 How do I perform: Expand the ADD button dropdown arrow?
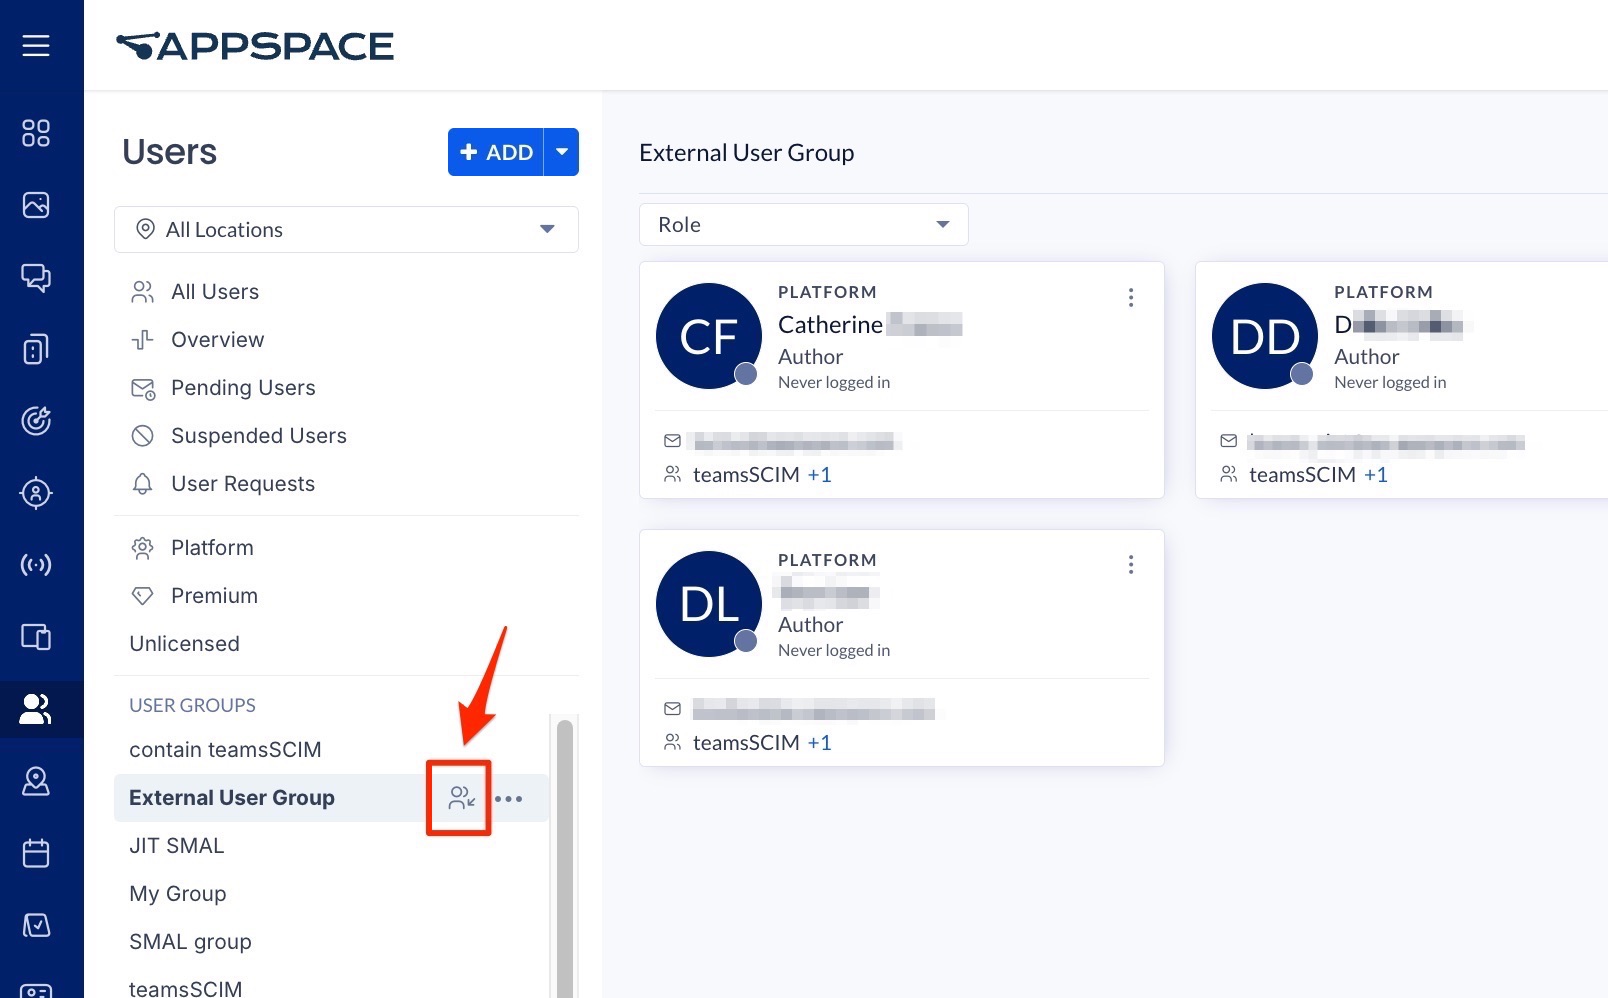tap(562, 152)
